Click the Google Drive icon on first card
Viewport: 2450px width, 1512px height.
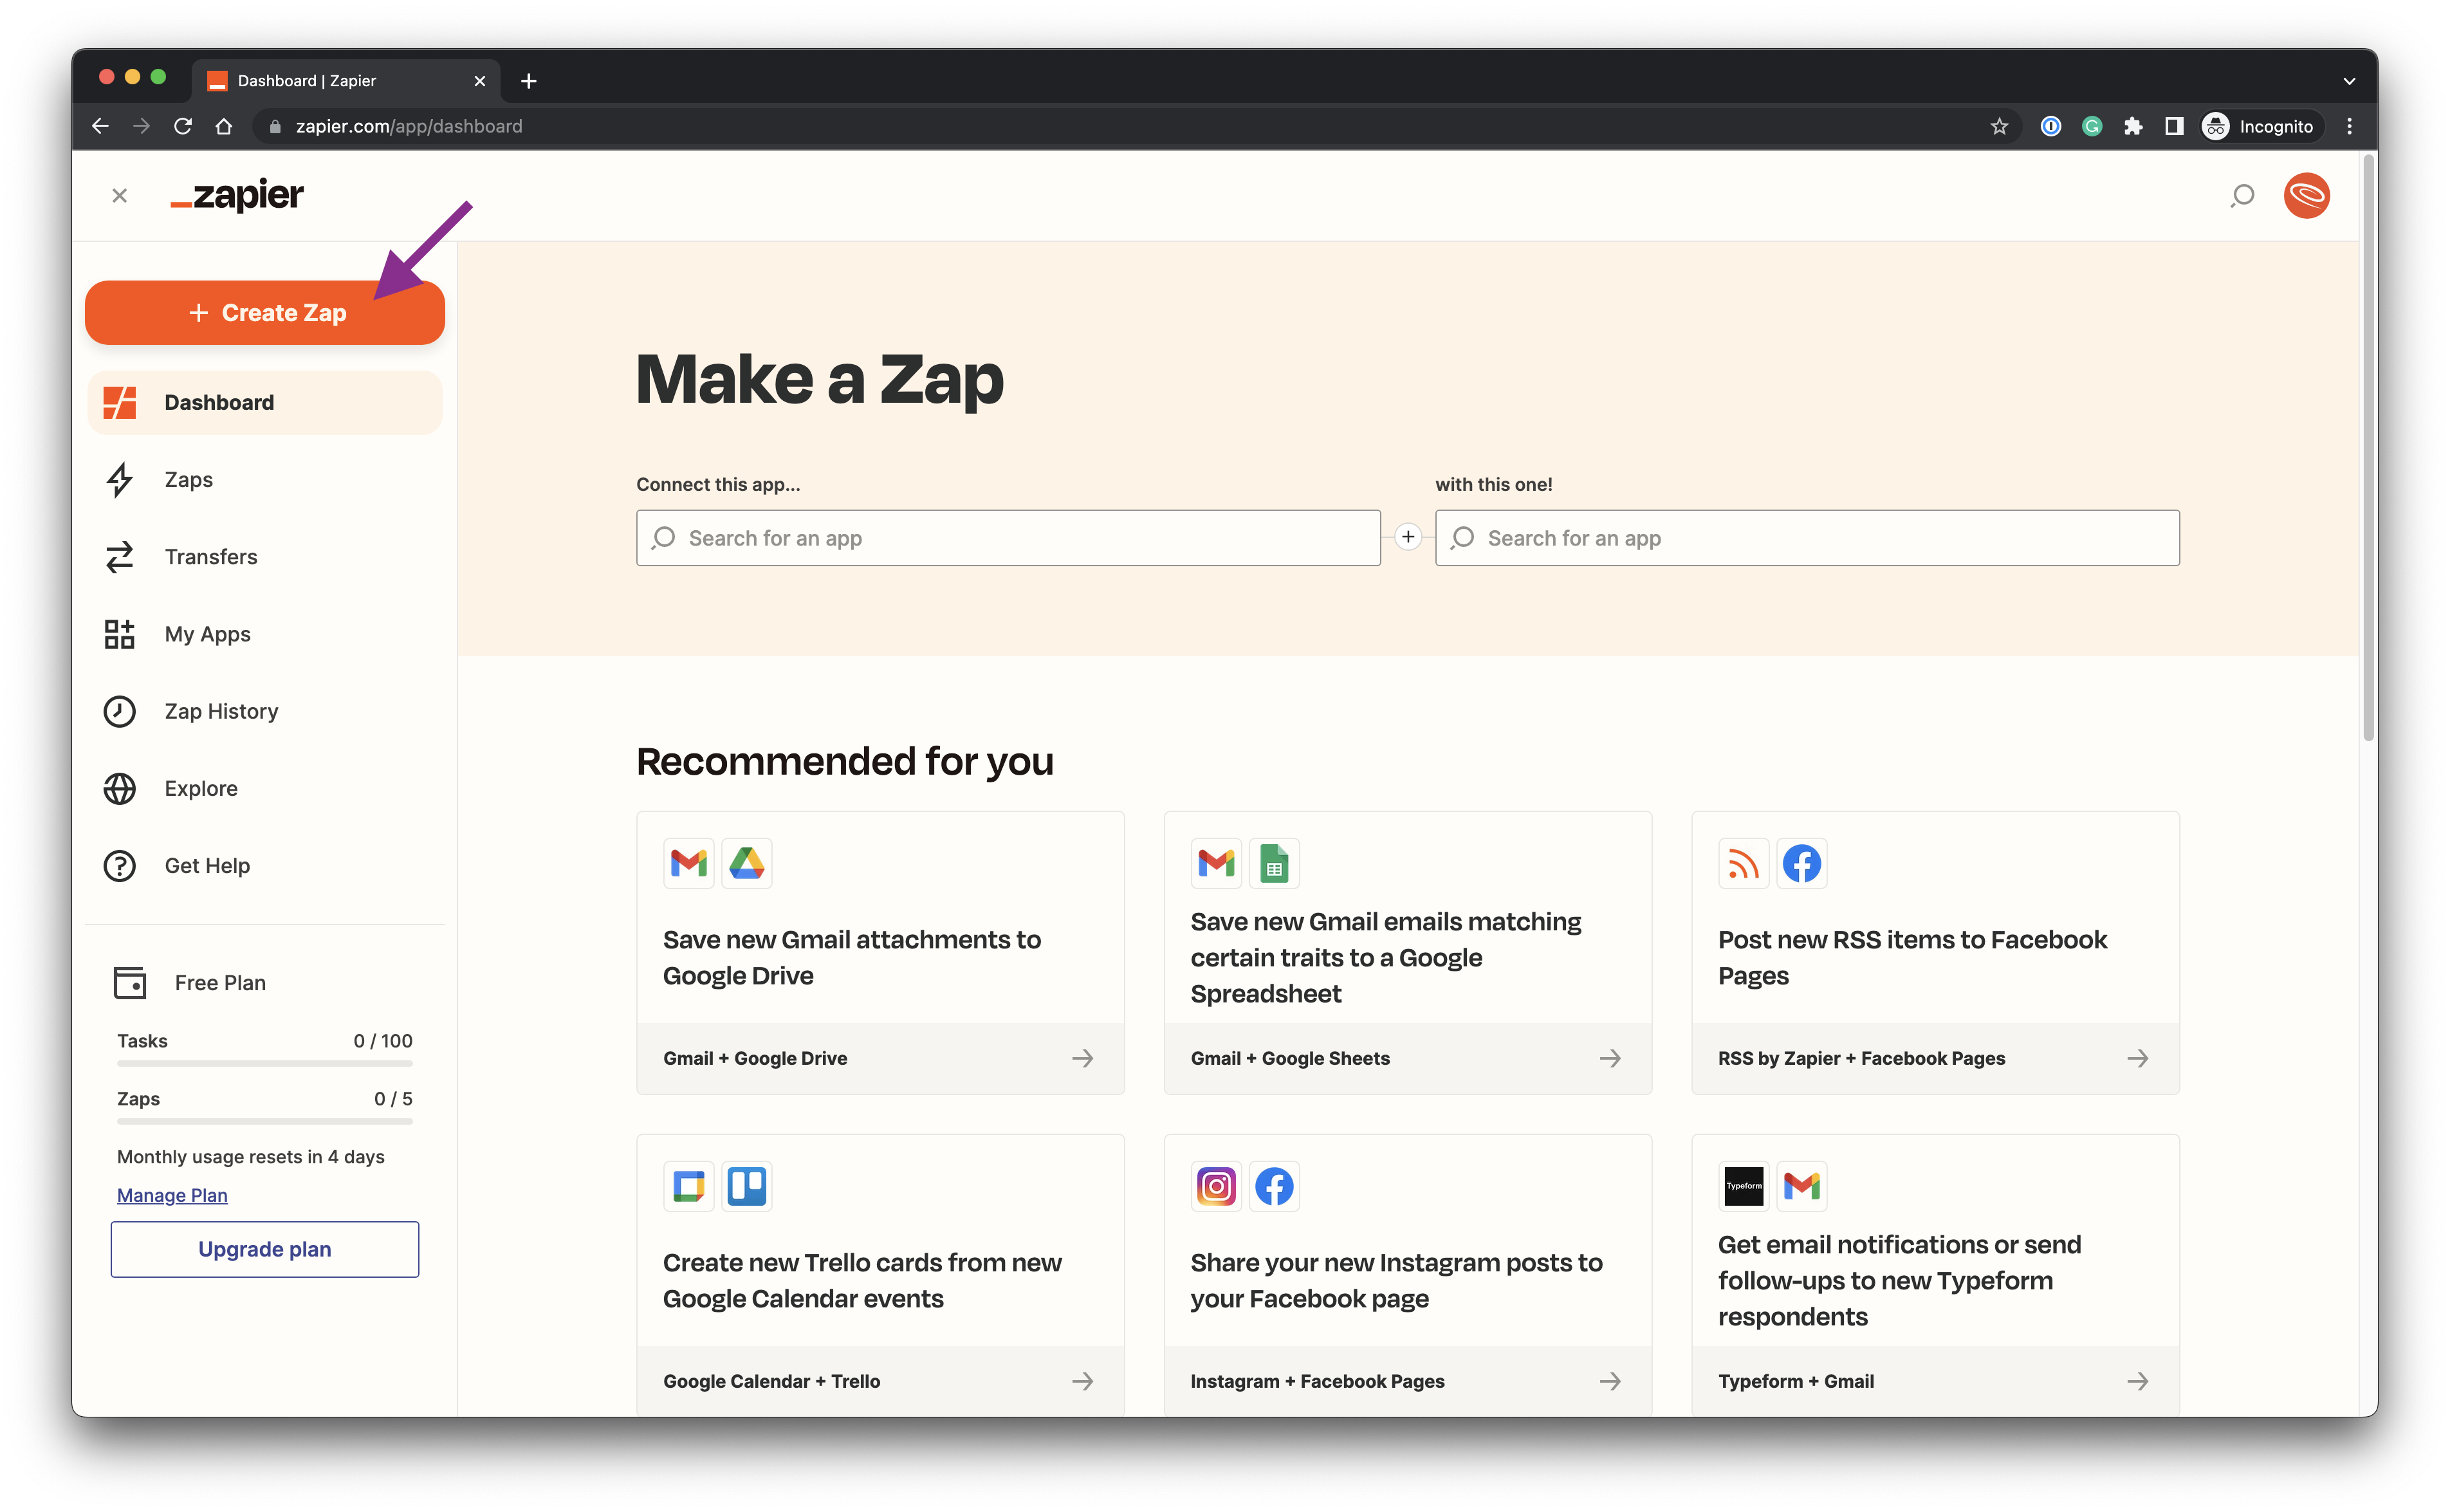tap(746, 863)
